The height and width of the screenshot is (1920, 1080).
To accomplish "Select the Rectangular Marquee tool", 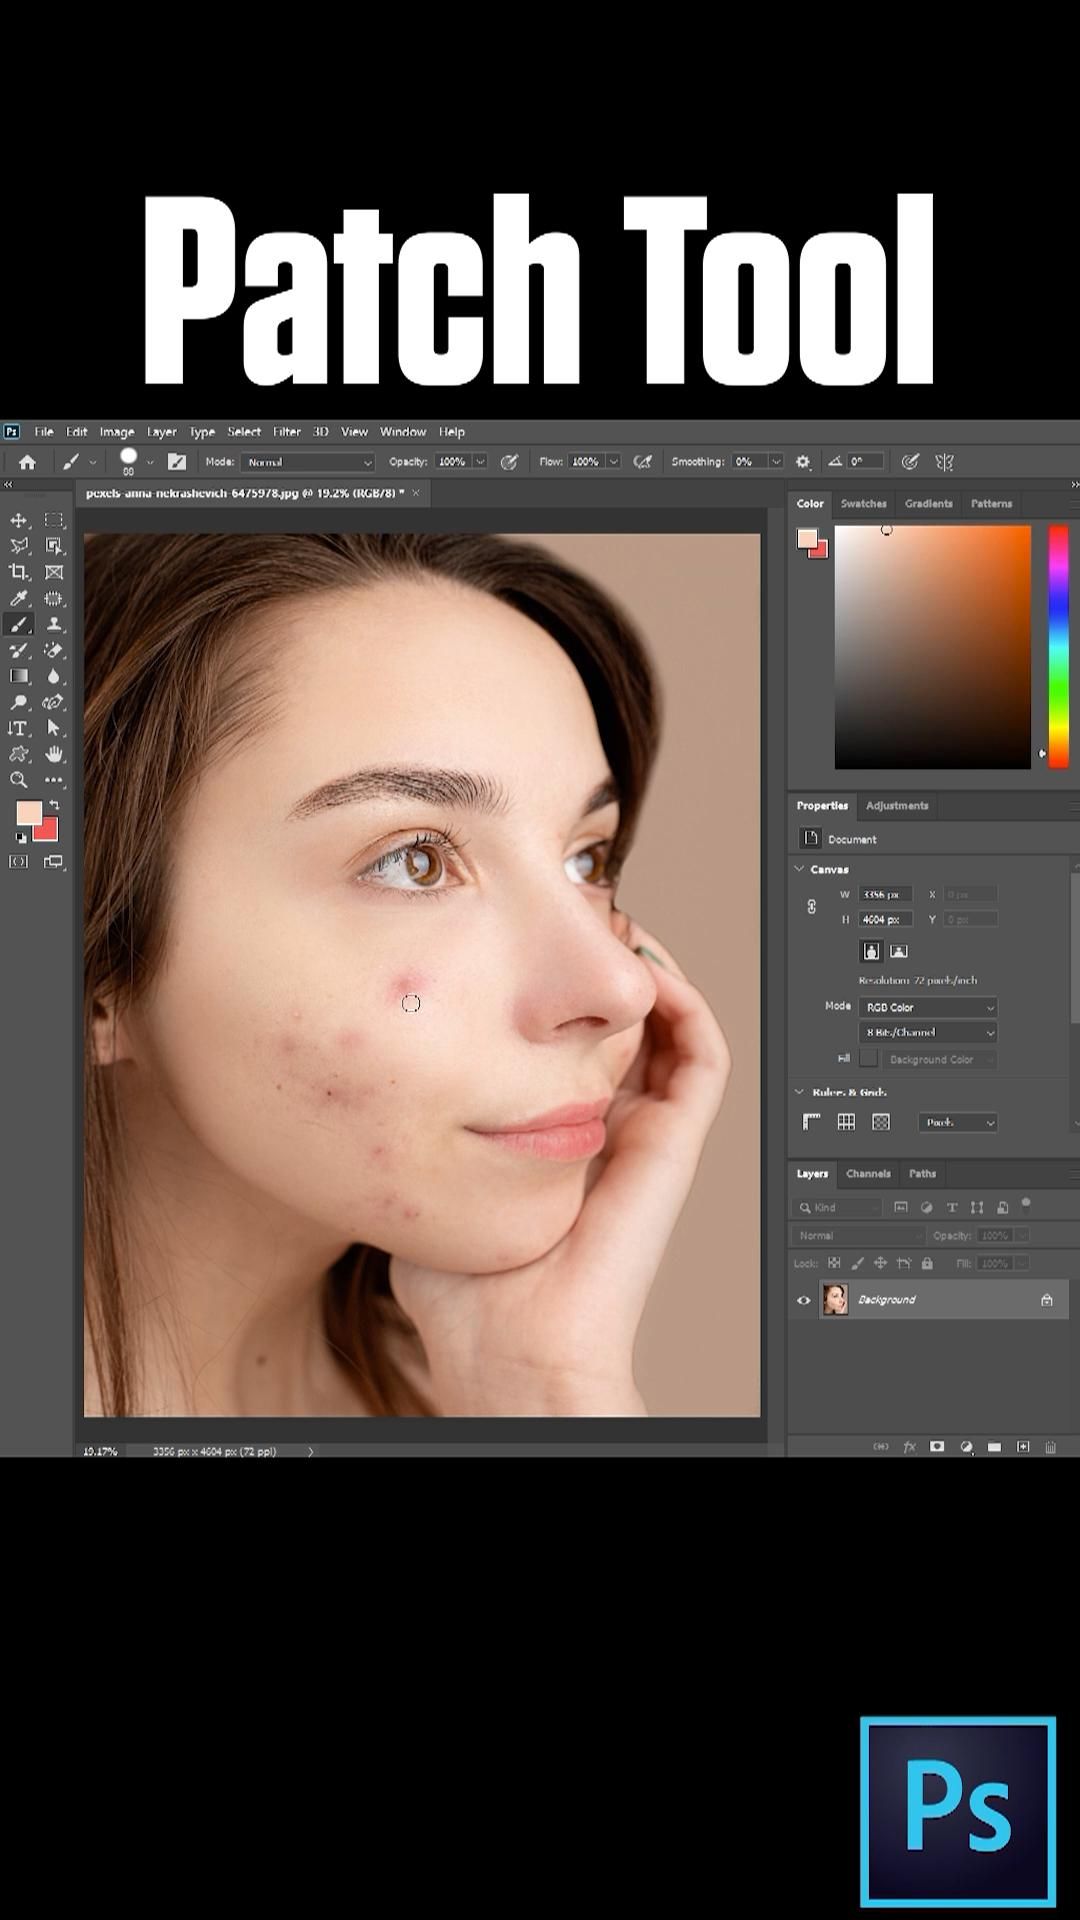I will coord(54,520).
